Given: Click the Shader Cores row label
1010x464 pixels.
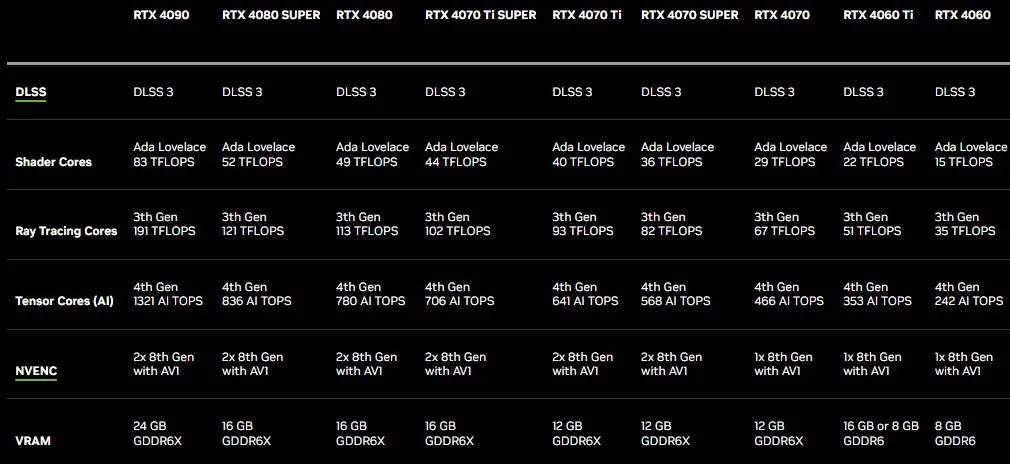Looking at the screenshot, I should coord(53,162).
